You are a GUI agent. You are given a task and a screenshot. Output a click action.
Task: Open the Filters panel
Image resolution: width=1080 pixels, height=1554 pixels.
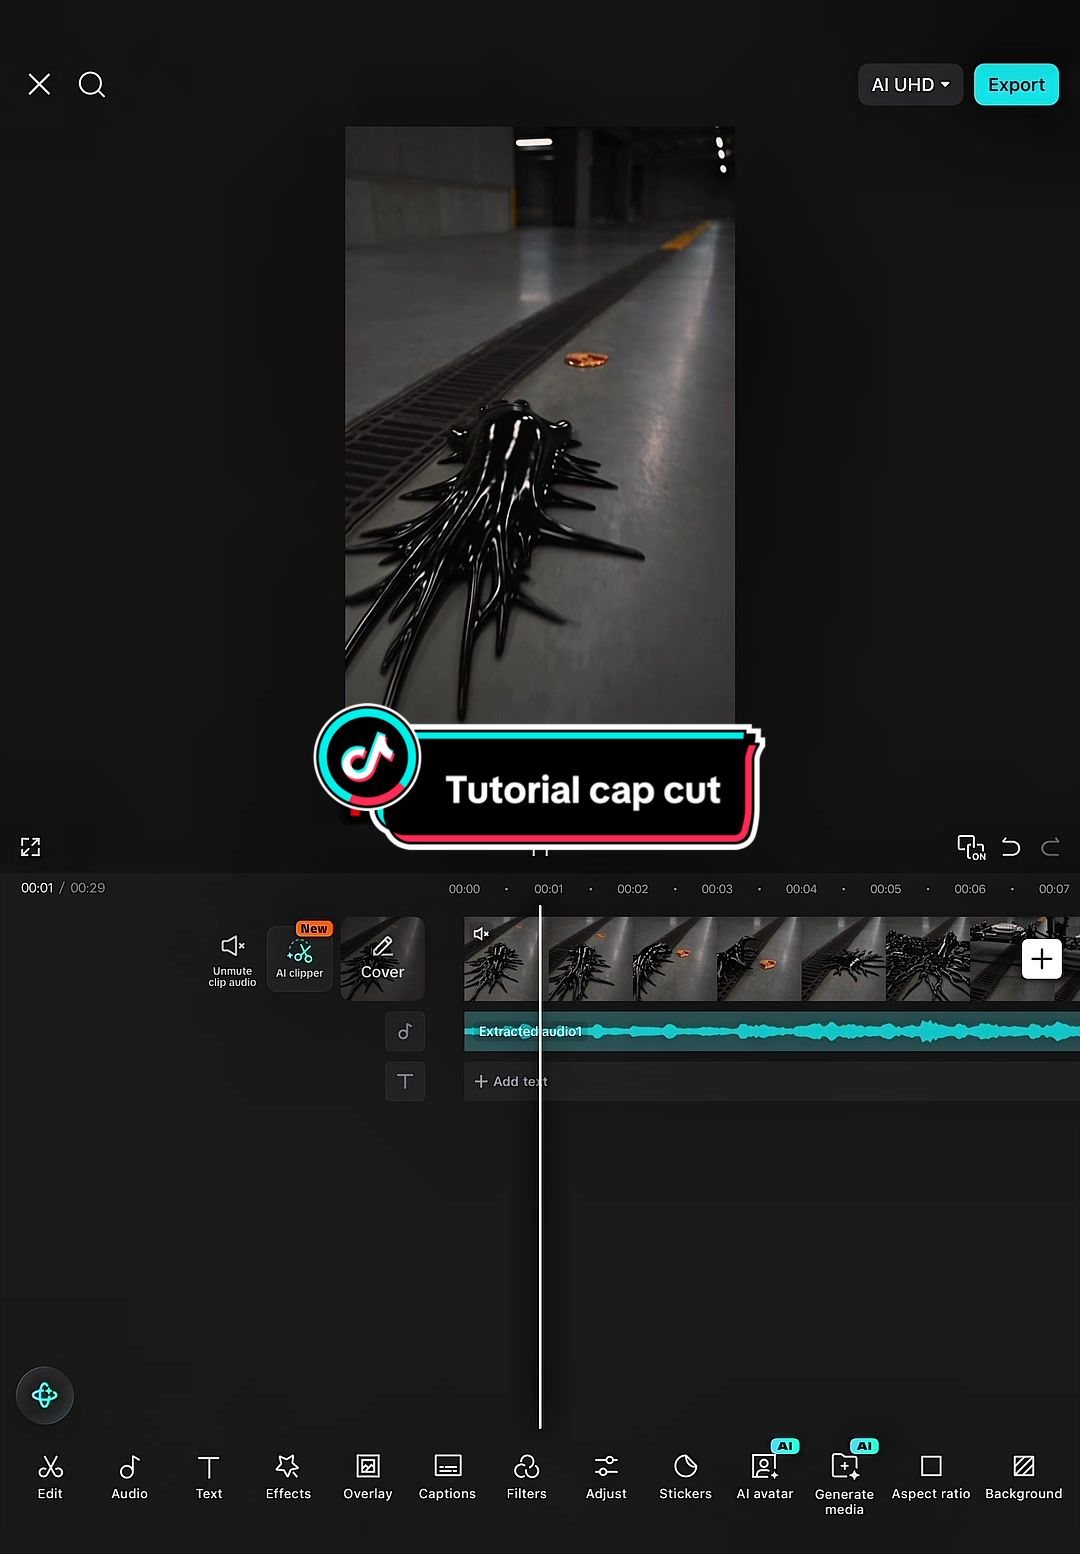pyautogui.click(x=527, y=1477)
